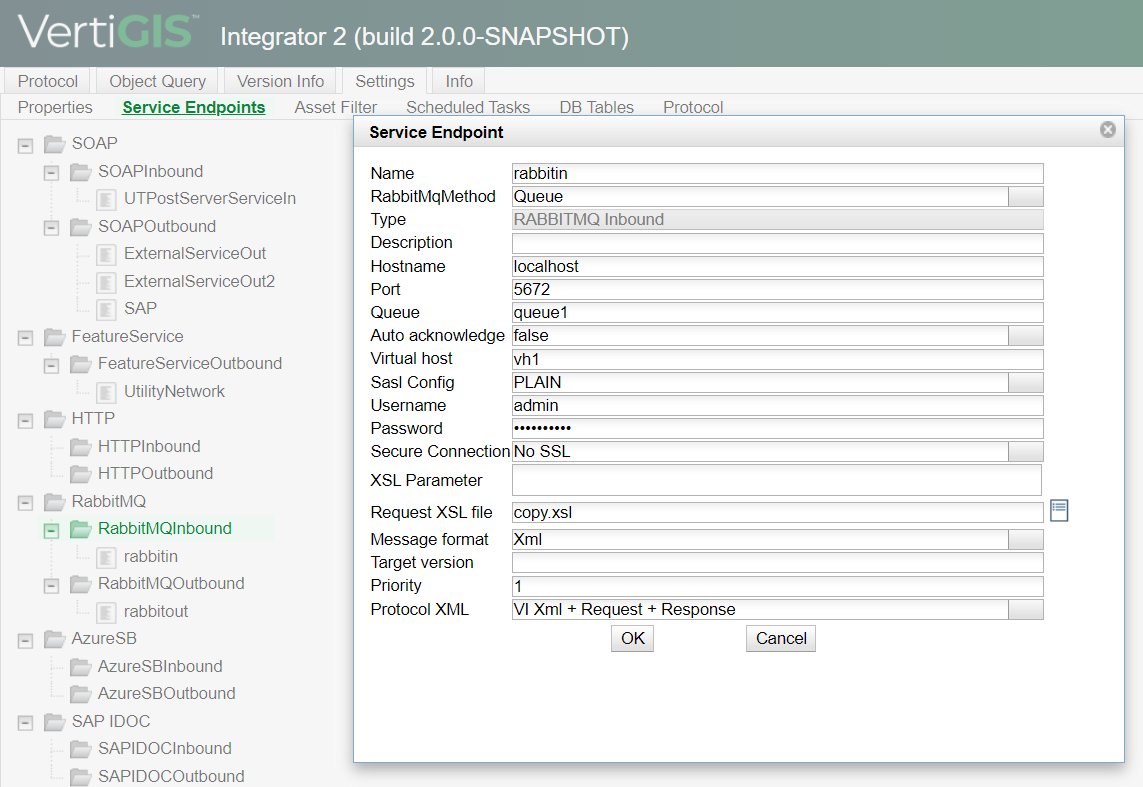Open the Request XSL file browse icon
The width and height of the screenshot is (1143, 787).
(x=1059, y=511)
